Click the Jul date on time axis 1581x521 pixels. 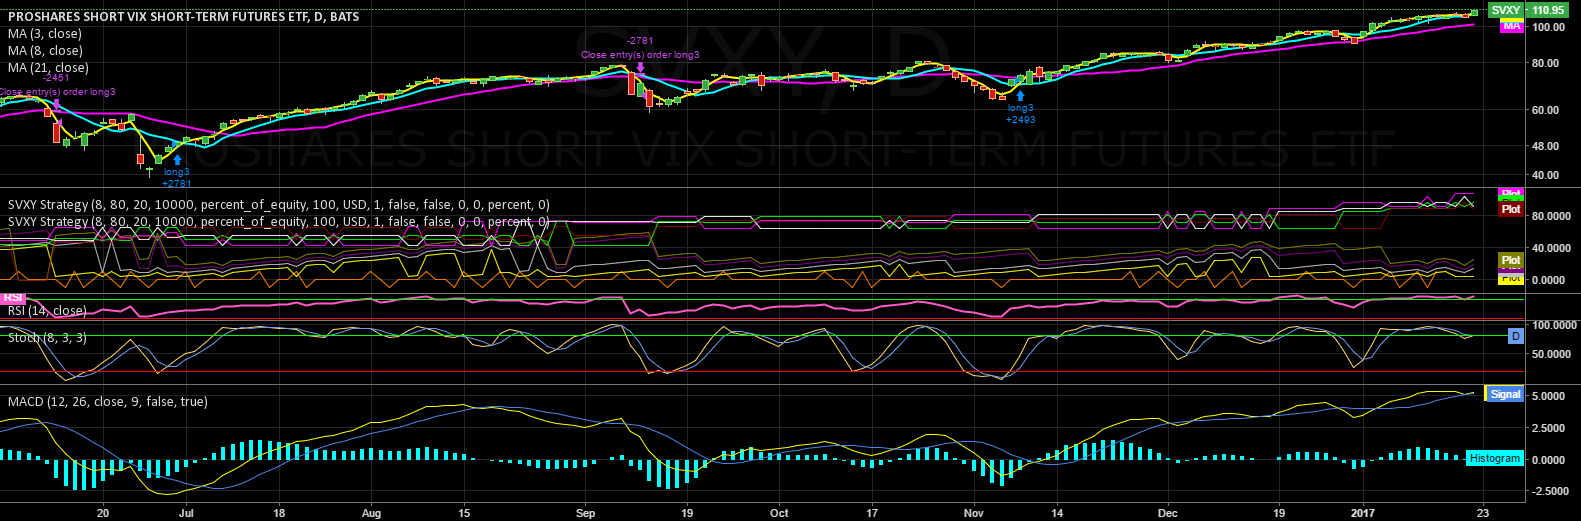(188, 513)
